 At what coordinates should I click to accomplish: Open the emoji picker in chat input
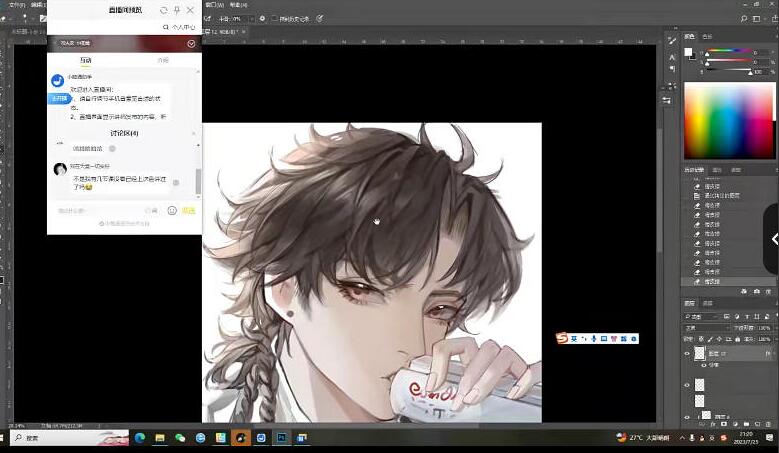[172, 211]
